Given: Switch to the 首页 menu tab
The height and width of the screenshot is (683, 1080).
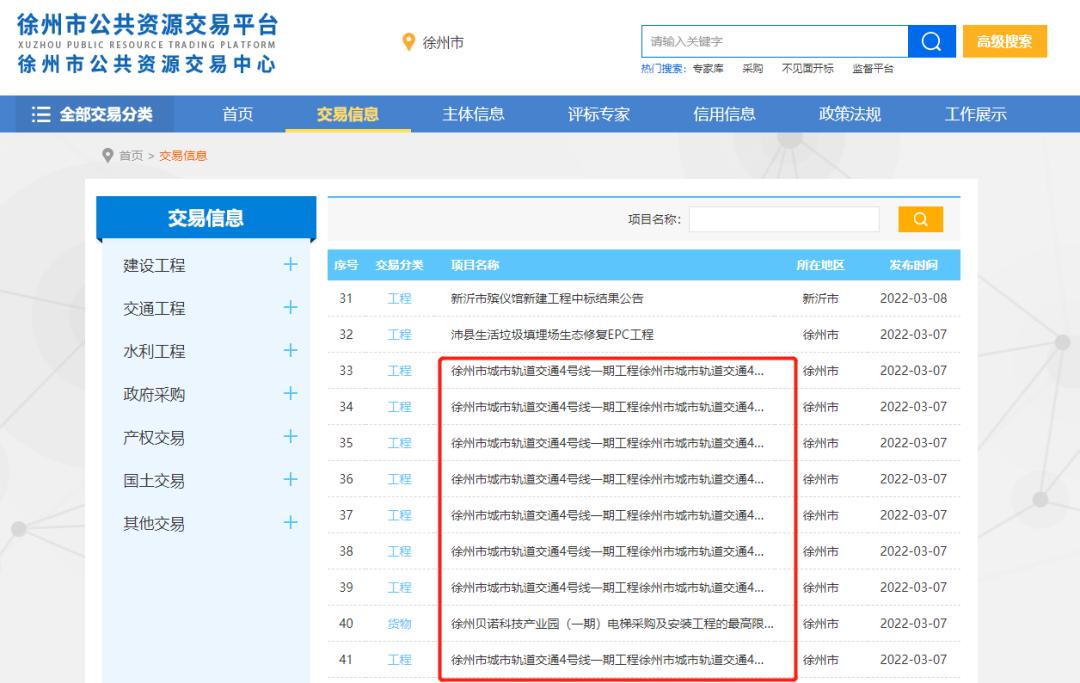Looking at the screenshot, I should point(236,113).
